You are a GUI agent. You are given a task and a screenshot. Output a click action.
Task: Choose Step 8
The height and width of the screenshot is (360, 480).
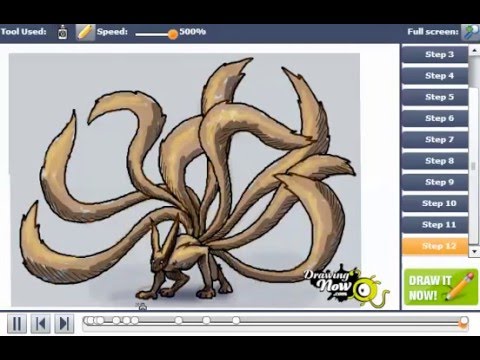(435, 161)
